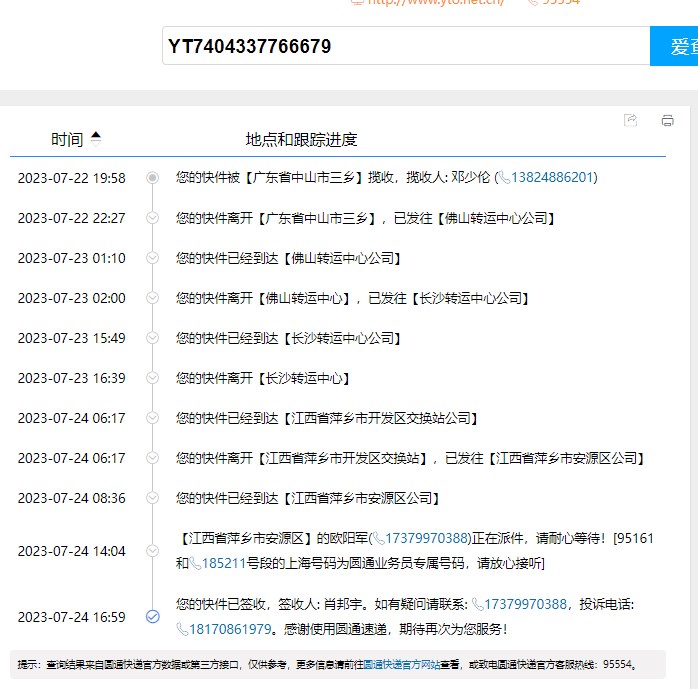Click timeline marker for 2023-07-22 22:27
The width and height of the screenshot is (698, 689).
pyautogui.click(x=153, y=218)
